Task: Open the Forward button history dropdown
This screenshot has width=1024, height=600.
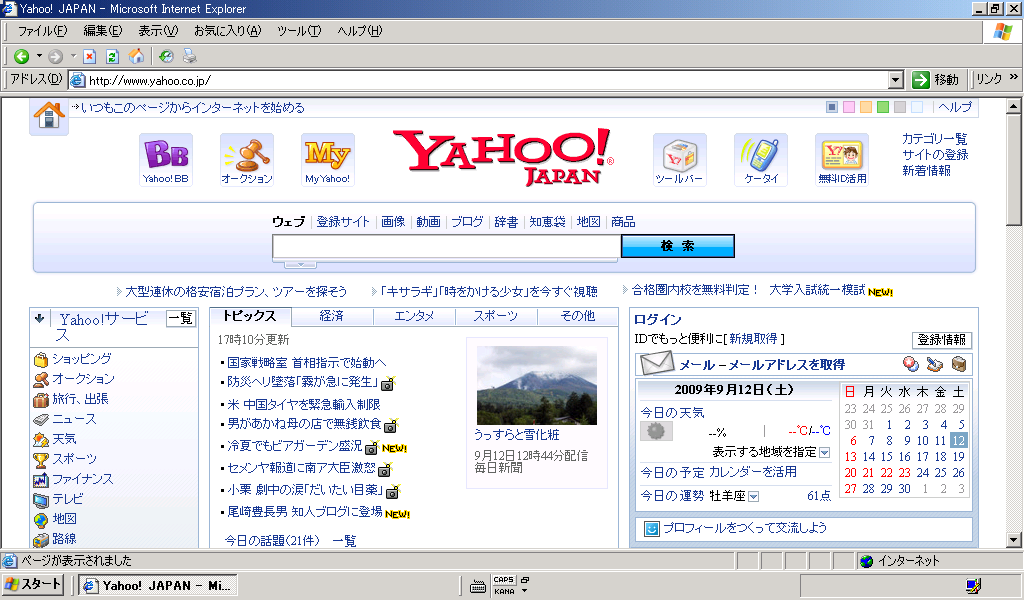Action: click(x=72, y=57)
